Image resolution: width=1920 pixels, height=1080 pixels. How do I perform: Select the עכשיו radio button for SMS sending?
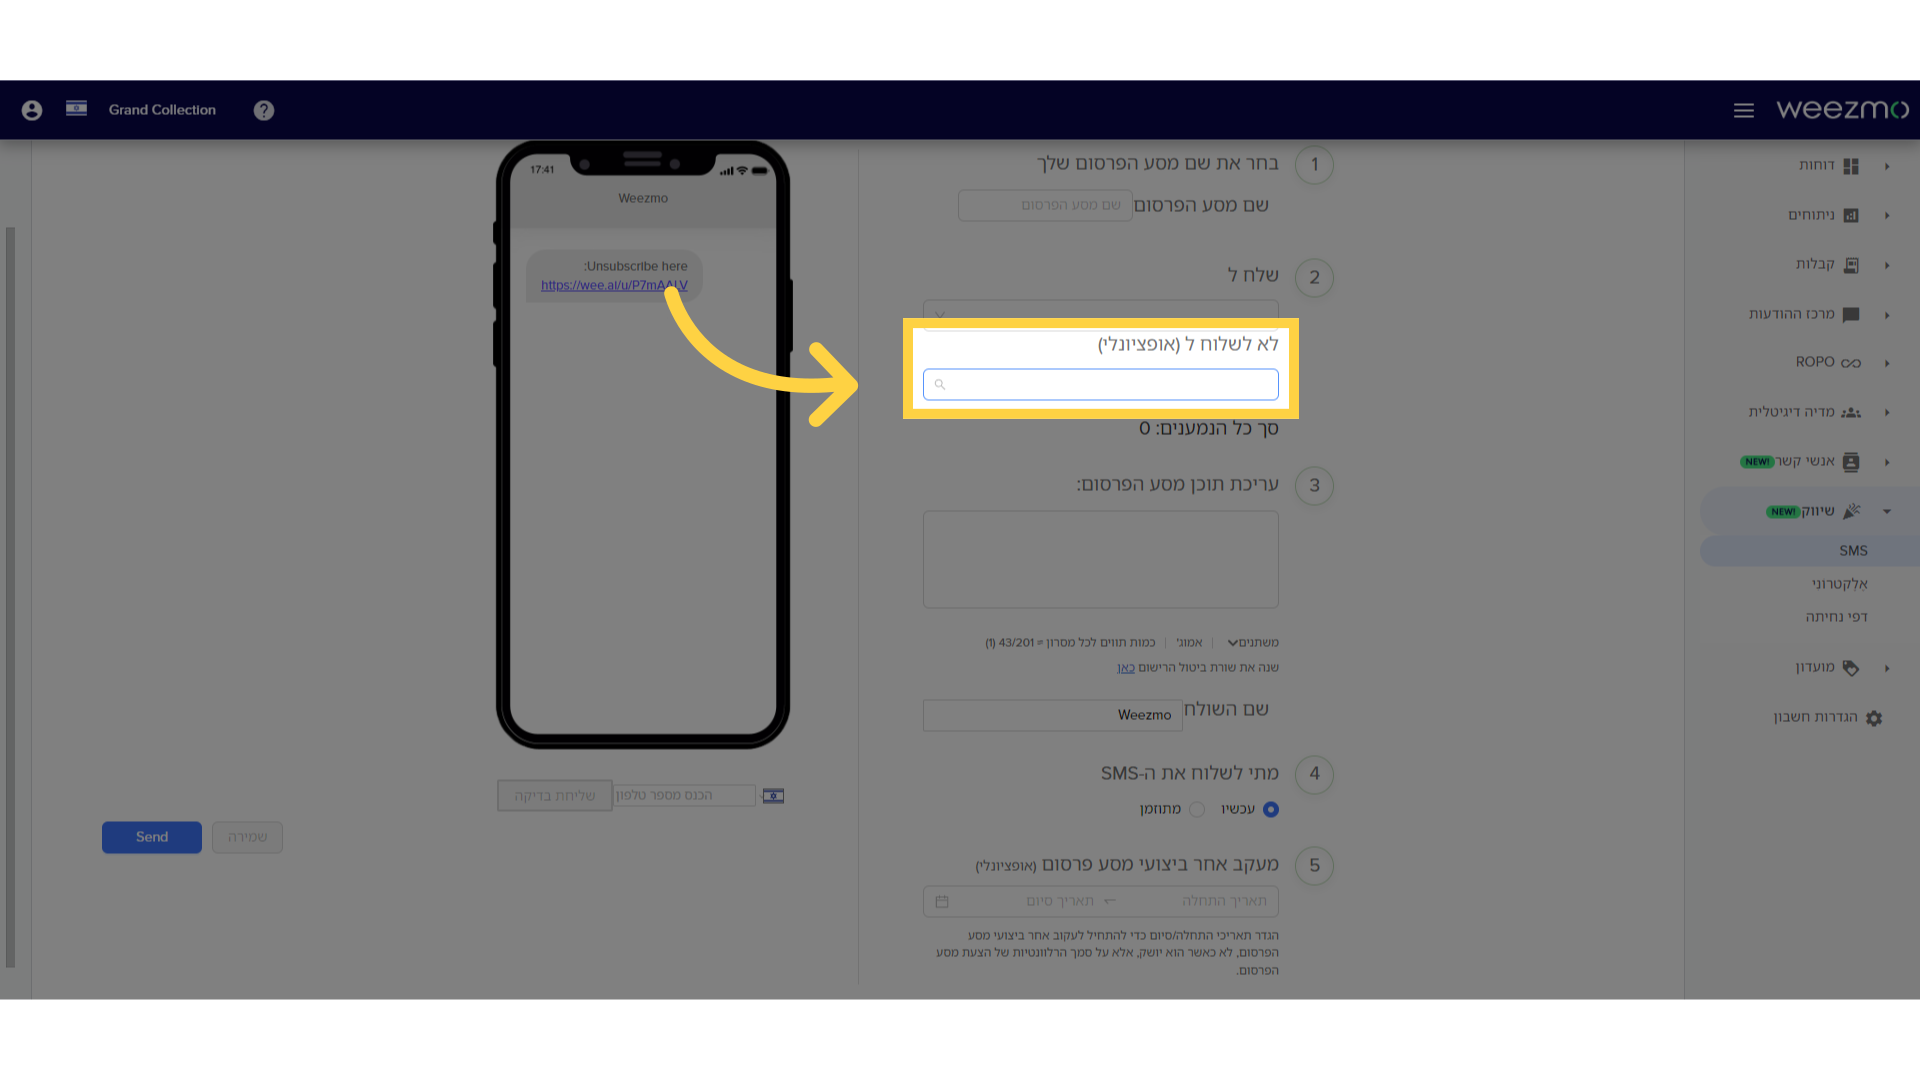point(1270,808)
